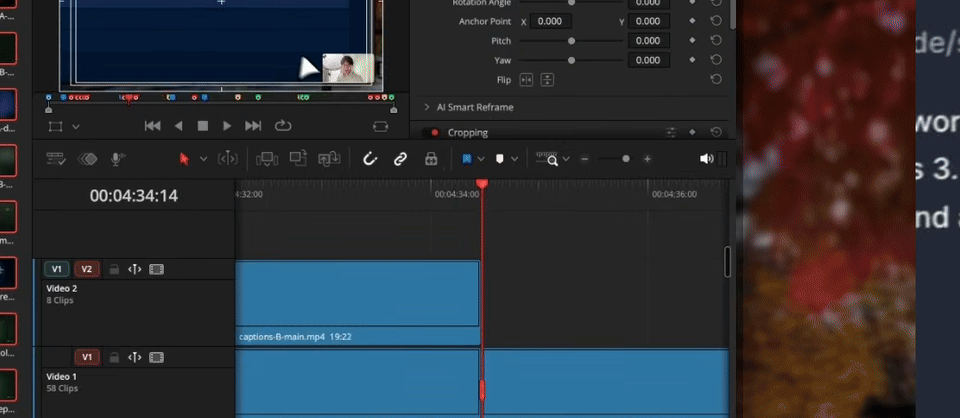
Task: Reset the Cropping section
Action: [715, 132]
